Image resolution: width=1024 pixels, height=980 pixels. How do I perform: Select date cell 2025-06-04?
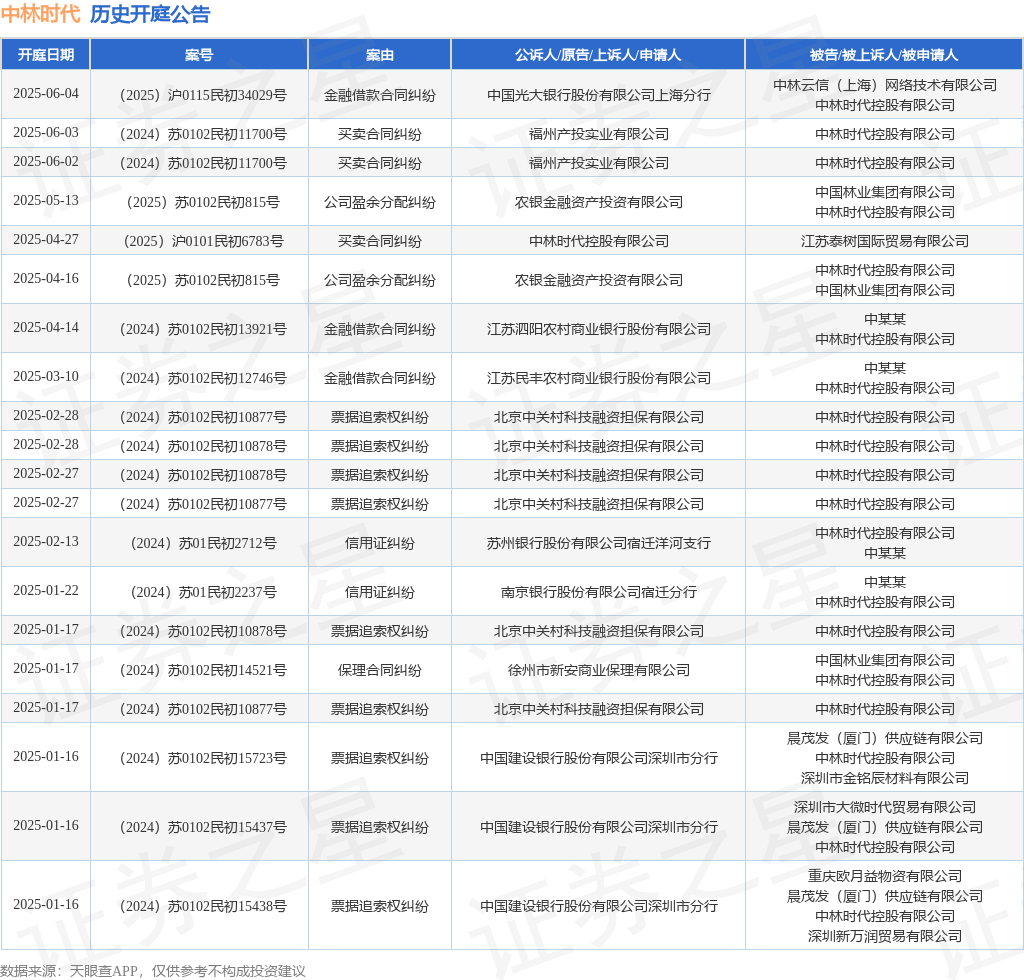click(x=46, y=93)
